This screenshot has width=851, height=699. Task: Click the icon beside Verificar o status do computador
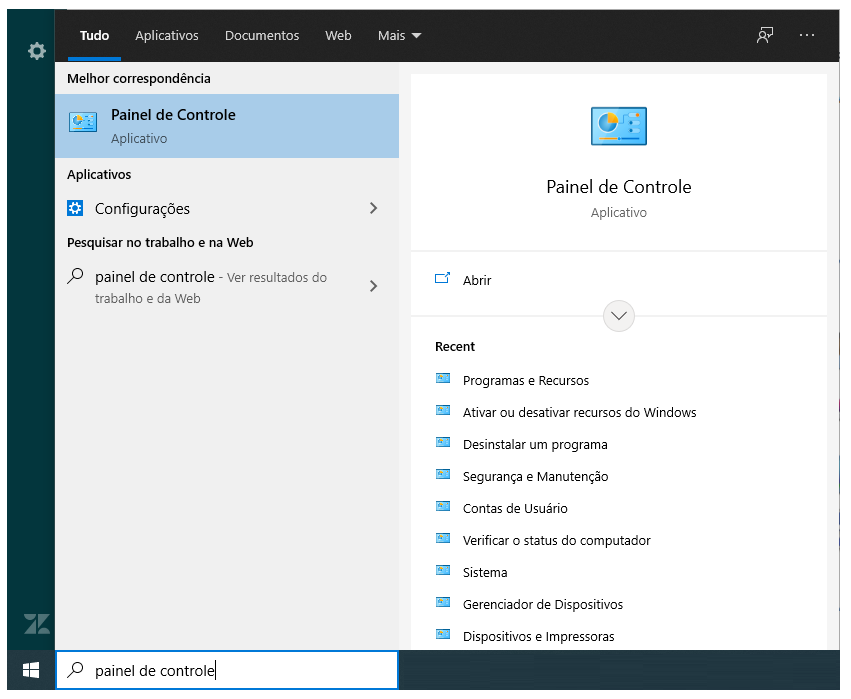pyautogui.click(x=443, y=538)
